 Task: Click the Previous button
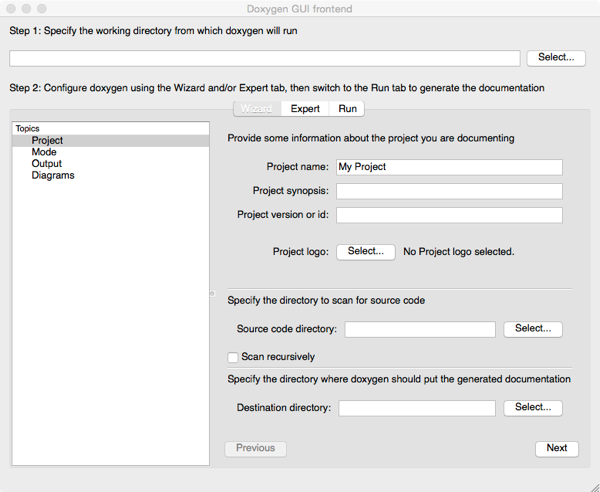pyautogui.click(x=255, y=448)
